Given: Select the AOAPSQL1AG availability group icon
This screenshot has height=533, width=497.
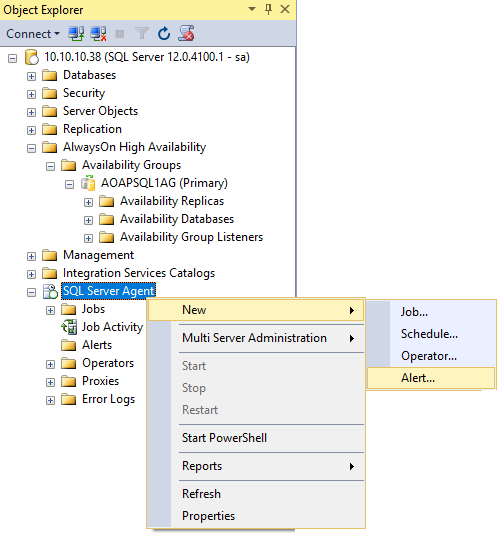Looking at the screenshot, I should pyautogui.click(x=88, y=183).
